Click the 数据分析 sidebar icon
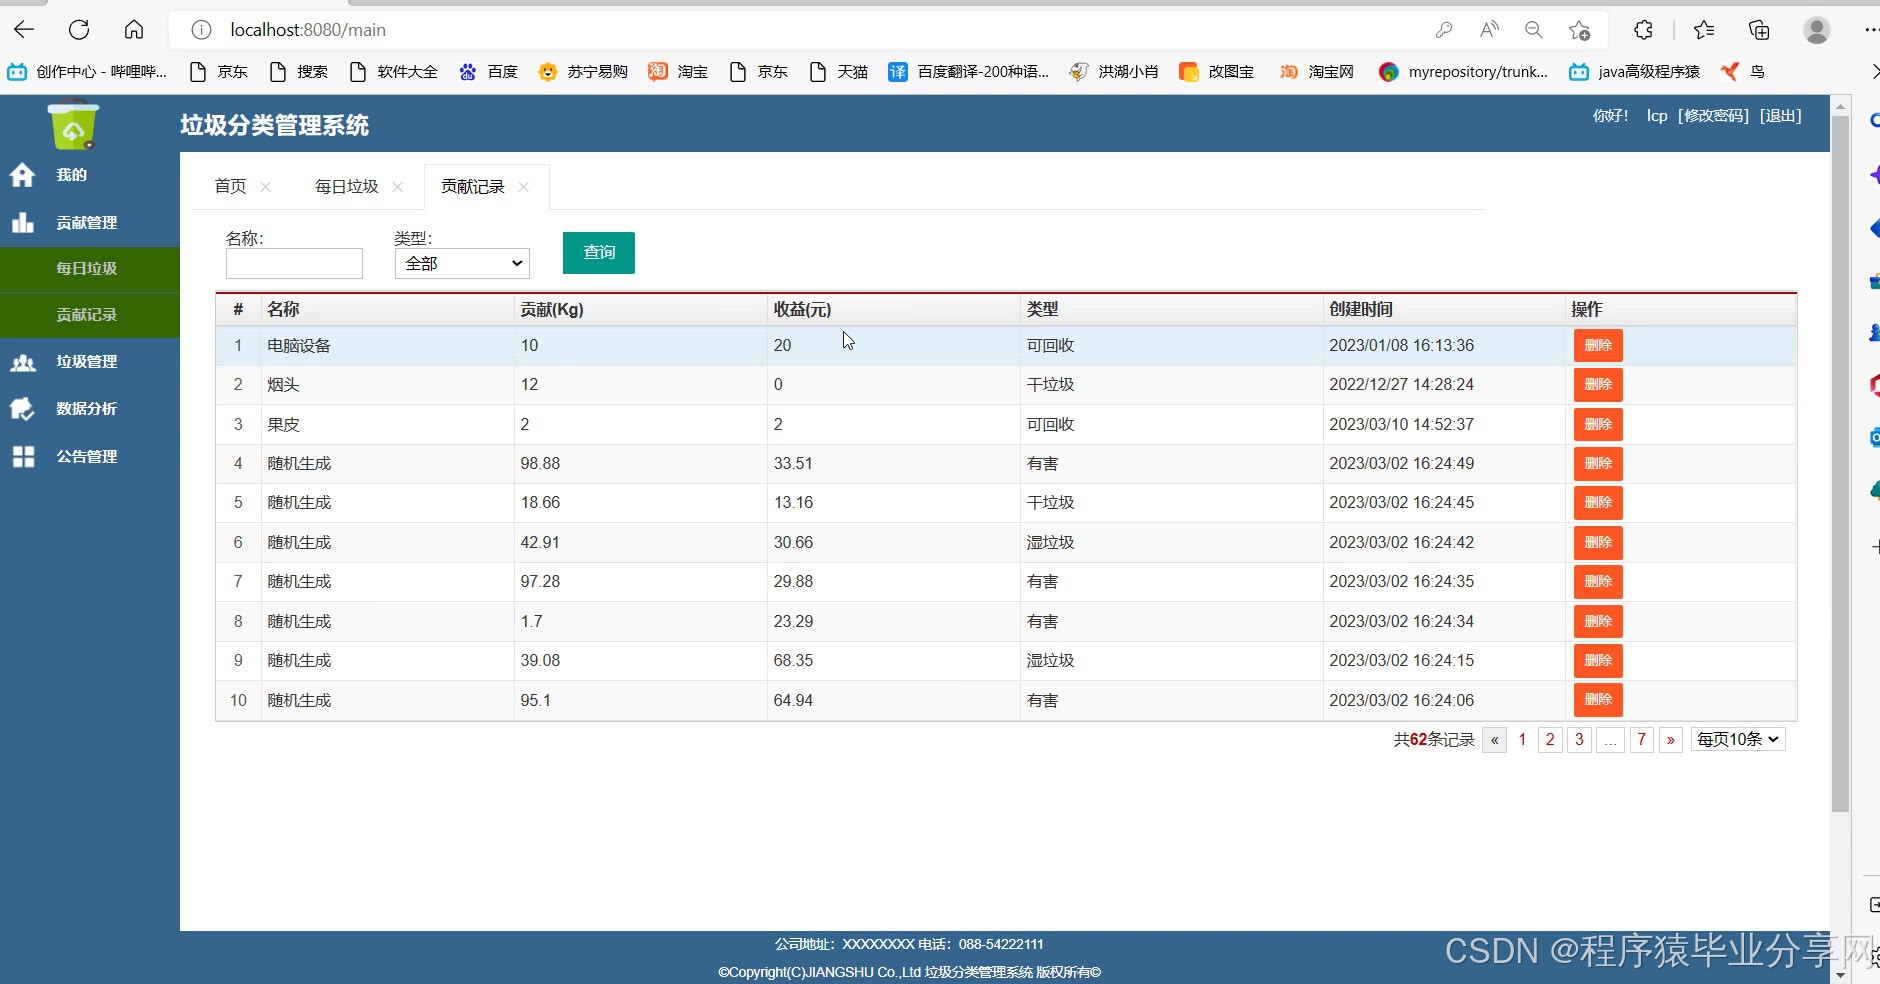The height and width of the screenshot is (984, 1880). point(23,409)
